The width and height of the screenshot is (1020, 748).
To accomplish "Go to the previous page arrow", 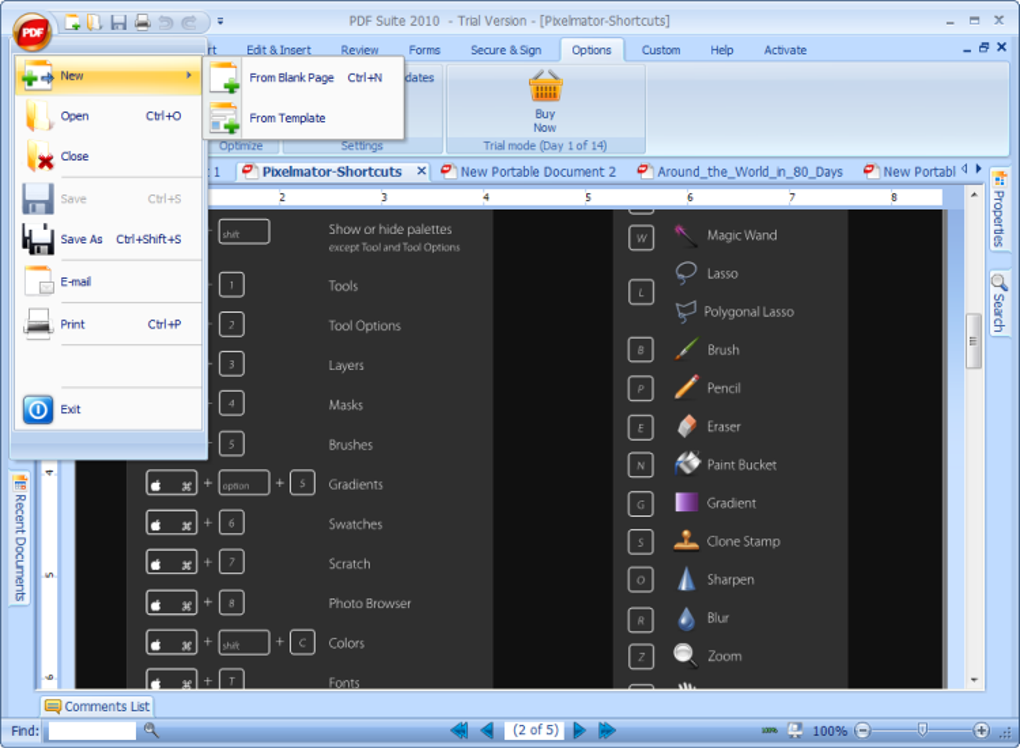I will pos(487,730).
